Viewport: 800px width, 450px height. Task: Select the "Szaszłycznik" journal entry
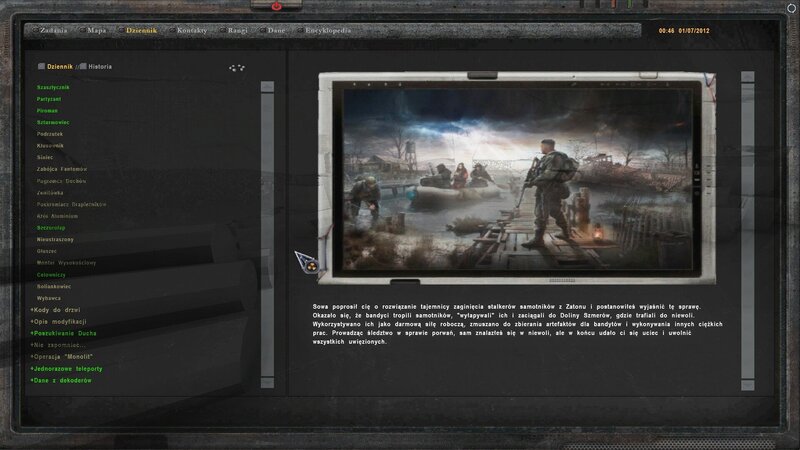[x=53, y=87]
